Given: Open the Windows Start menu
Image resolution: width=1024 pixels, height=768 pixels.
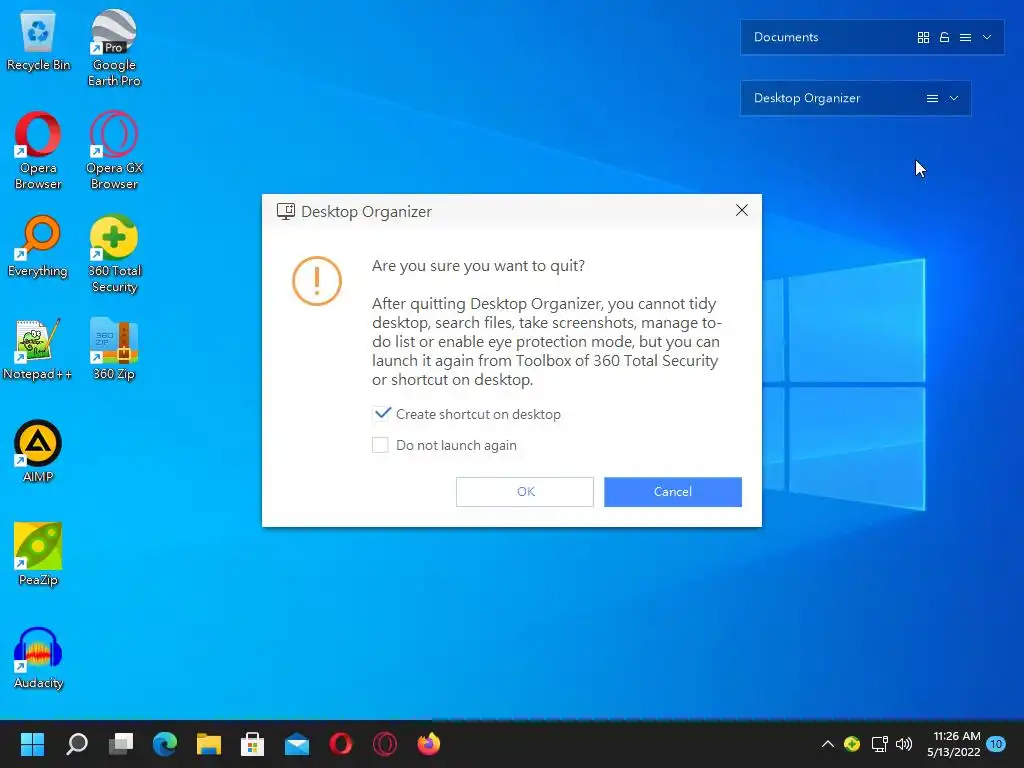Looking at the screenshot, I should pos(32,744).
